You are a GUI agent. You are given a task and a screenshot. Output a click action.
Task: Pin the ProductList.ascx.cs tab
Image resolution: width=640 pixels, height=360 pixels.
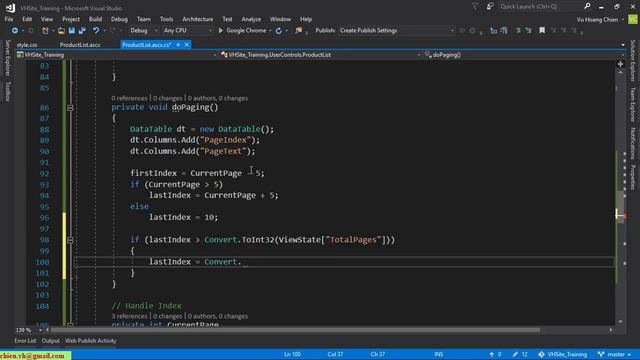coord(178,45)
